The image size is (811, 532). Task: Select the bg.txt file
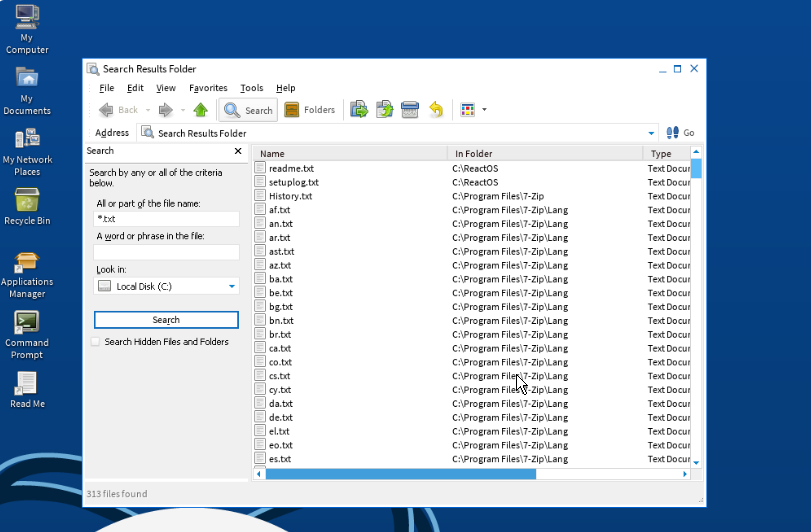pos(281,307)
